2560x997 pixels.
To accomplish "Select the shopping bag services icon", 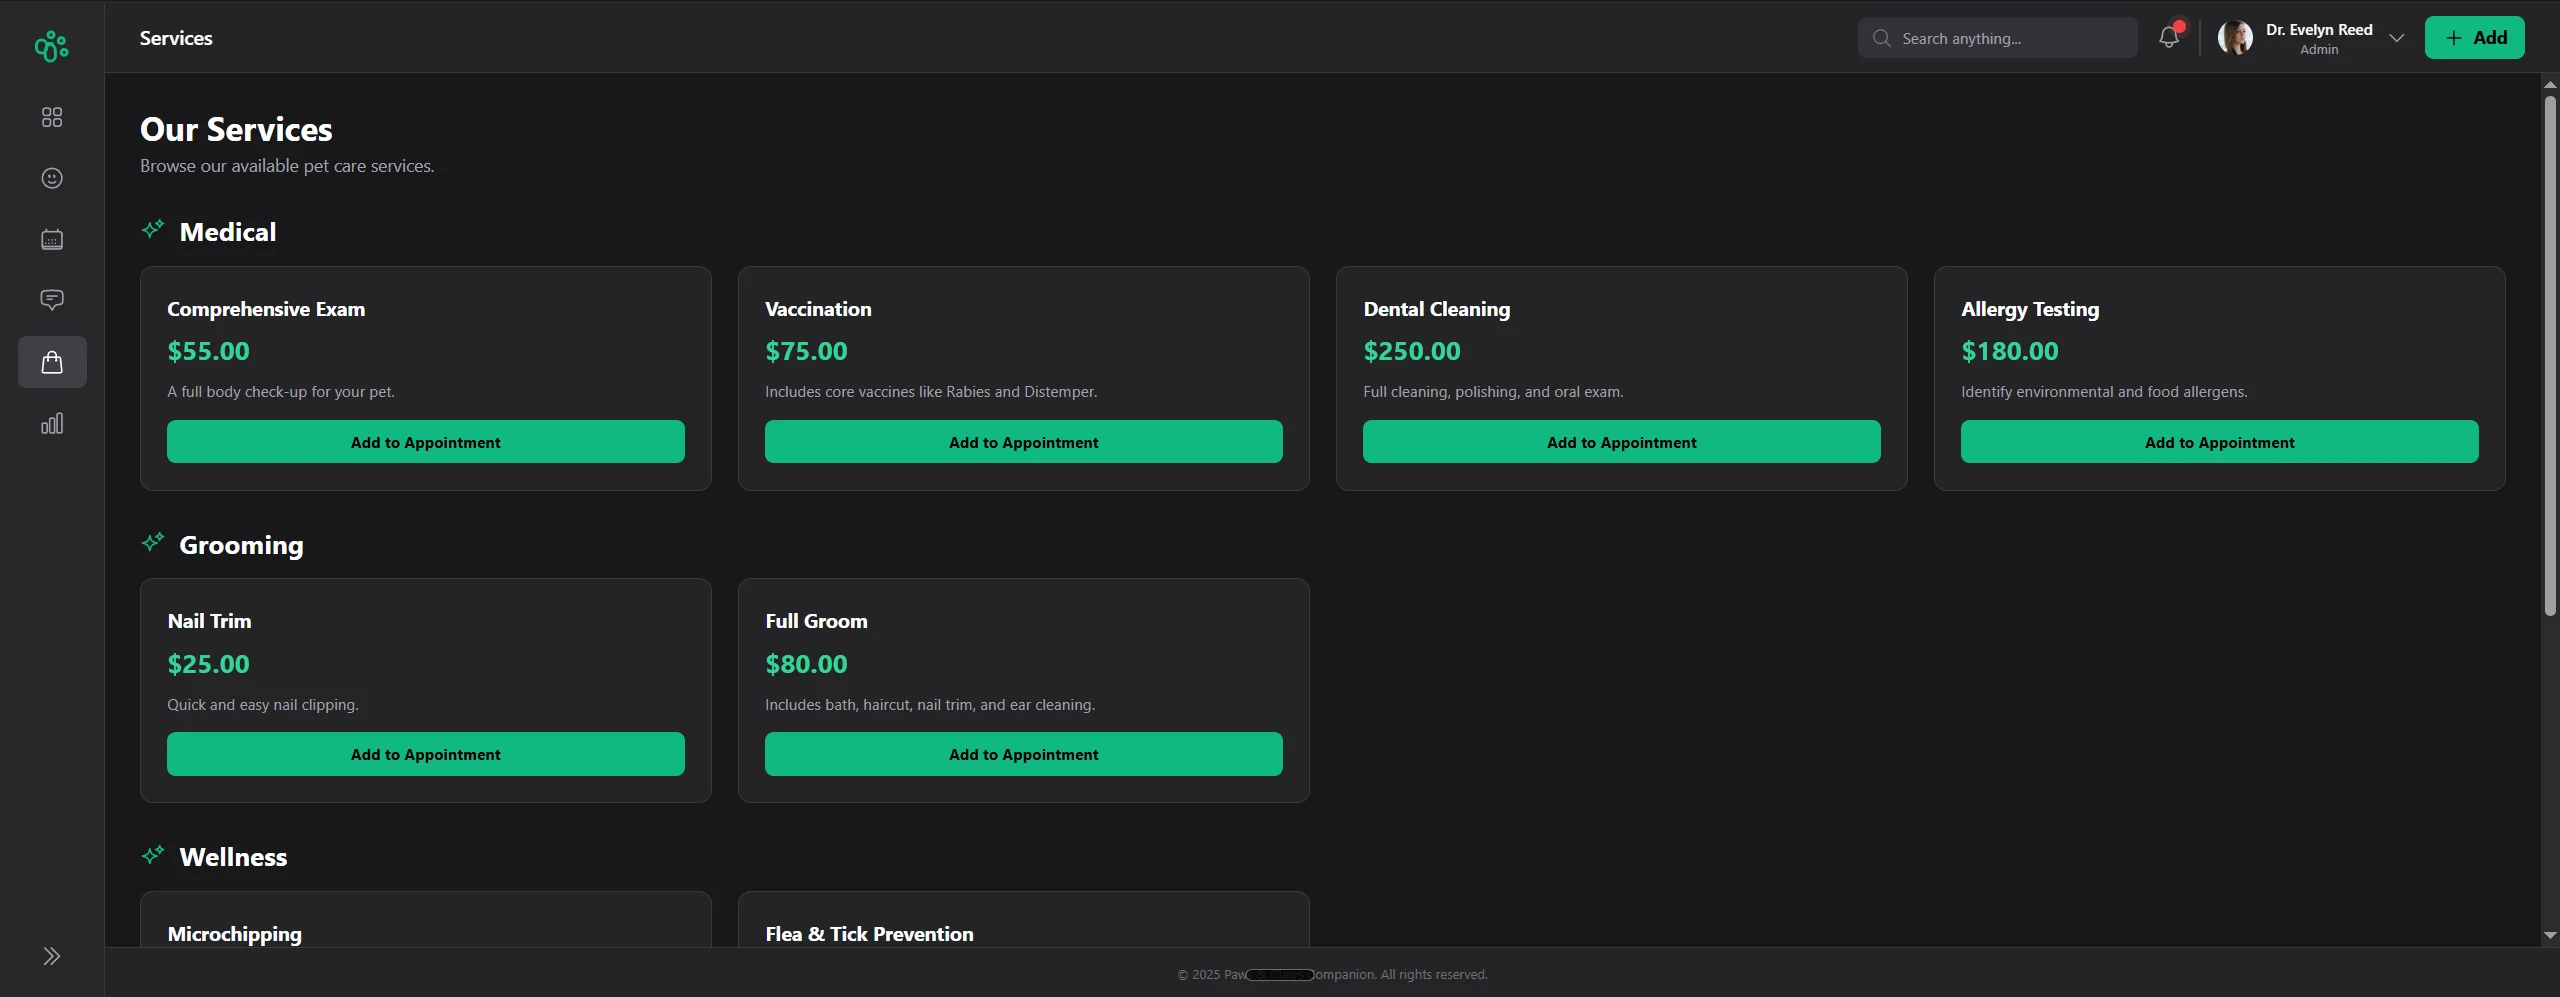I will (52, 362).
